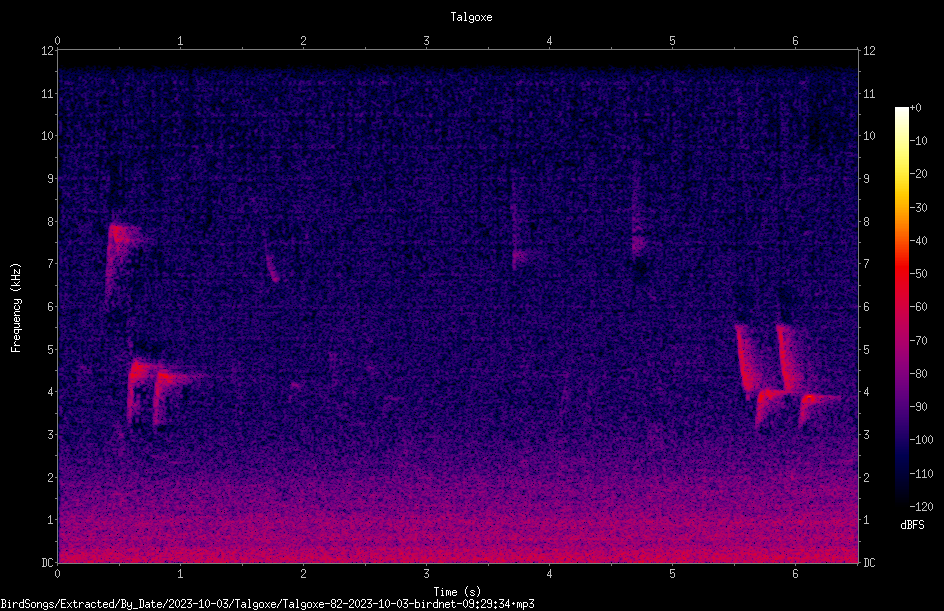944x611 pixels.
Task: Click the "DC" label on the left frequency axis
Action: pos(48,563)
